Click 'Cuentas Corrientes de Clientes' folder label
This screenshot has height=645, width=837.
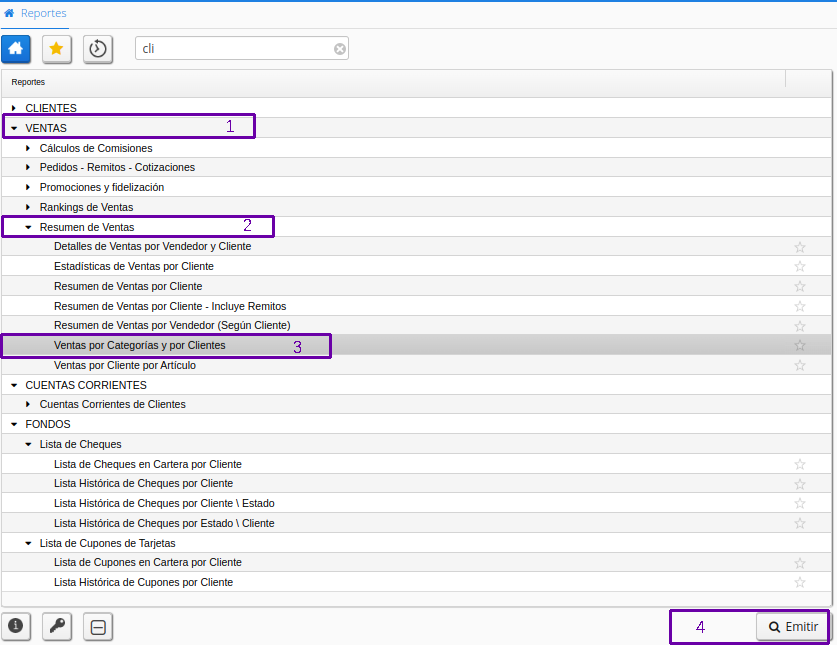[113, 404]
